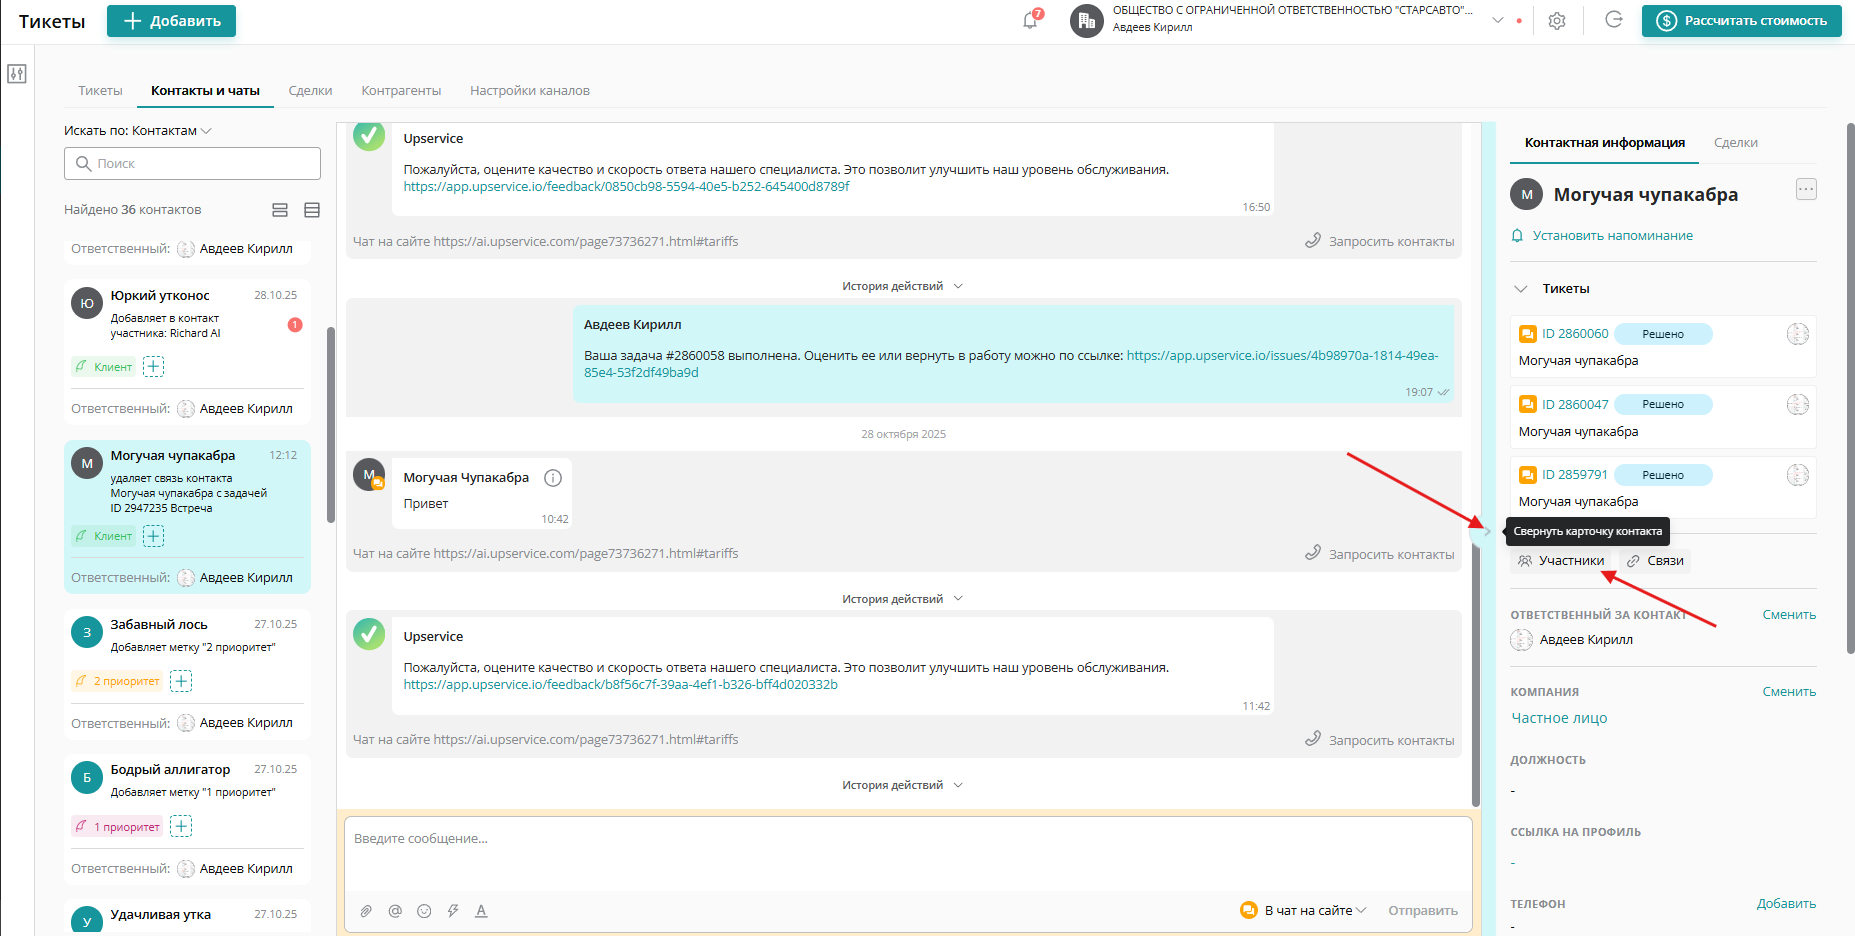1855x936 pixels.
Task: Switch to the Сделки tab in contact panel
Action: (x=1736, y=142)
